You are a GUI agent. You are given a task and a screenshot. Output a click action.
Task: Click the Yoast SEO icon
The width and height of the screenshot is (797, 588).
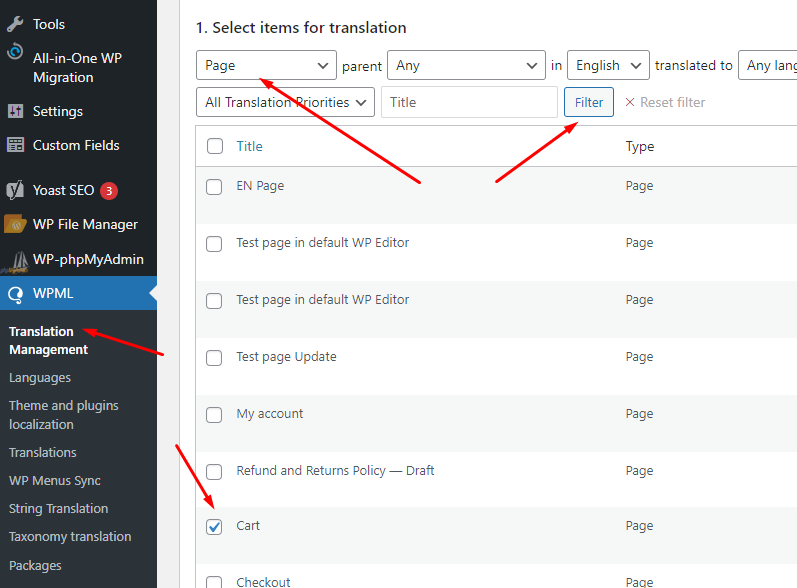(x=15, y=190)
